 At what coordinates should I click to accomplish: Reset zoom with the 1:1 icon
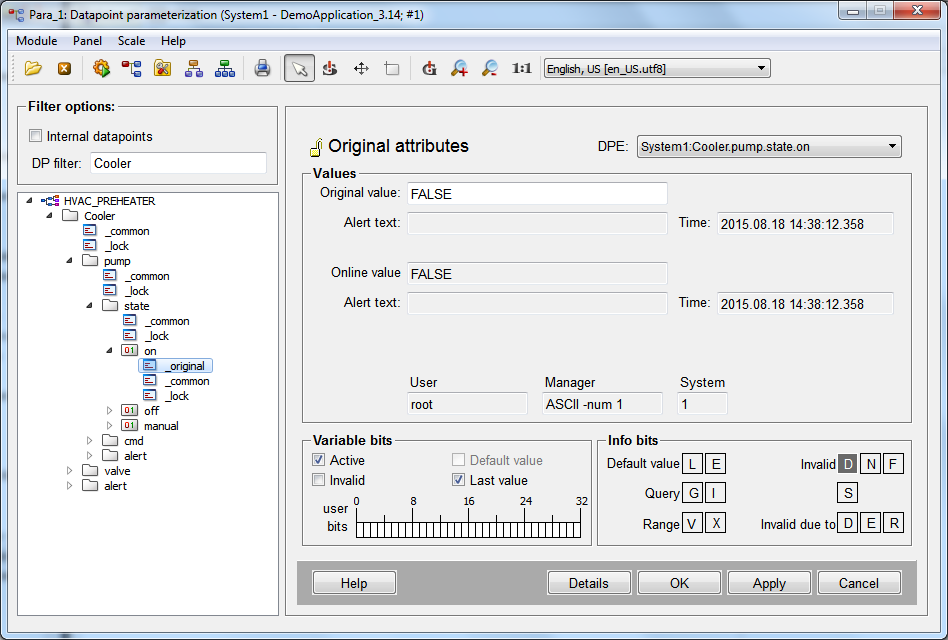tap(521, 69)
